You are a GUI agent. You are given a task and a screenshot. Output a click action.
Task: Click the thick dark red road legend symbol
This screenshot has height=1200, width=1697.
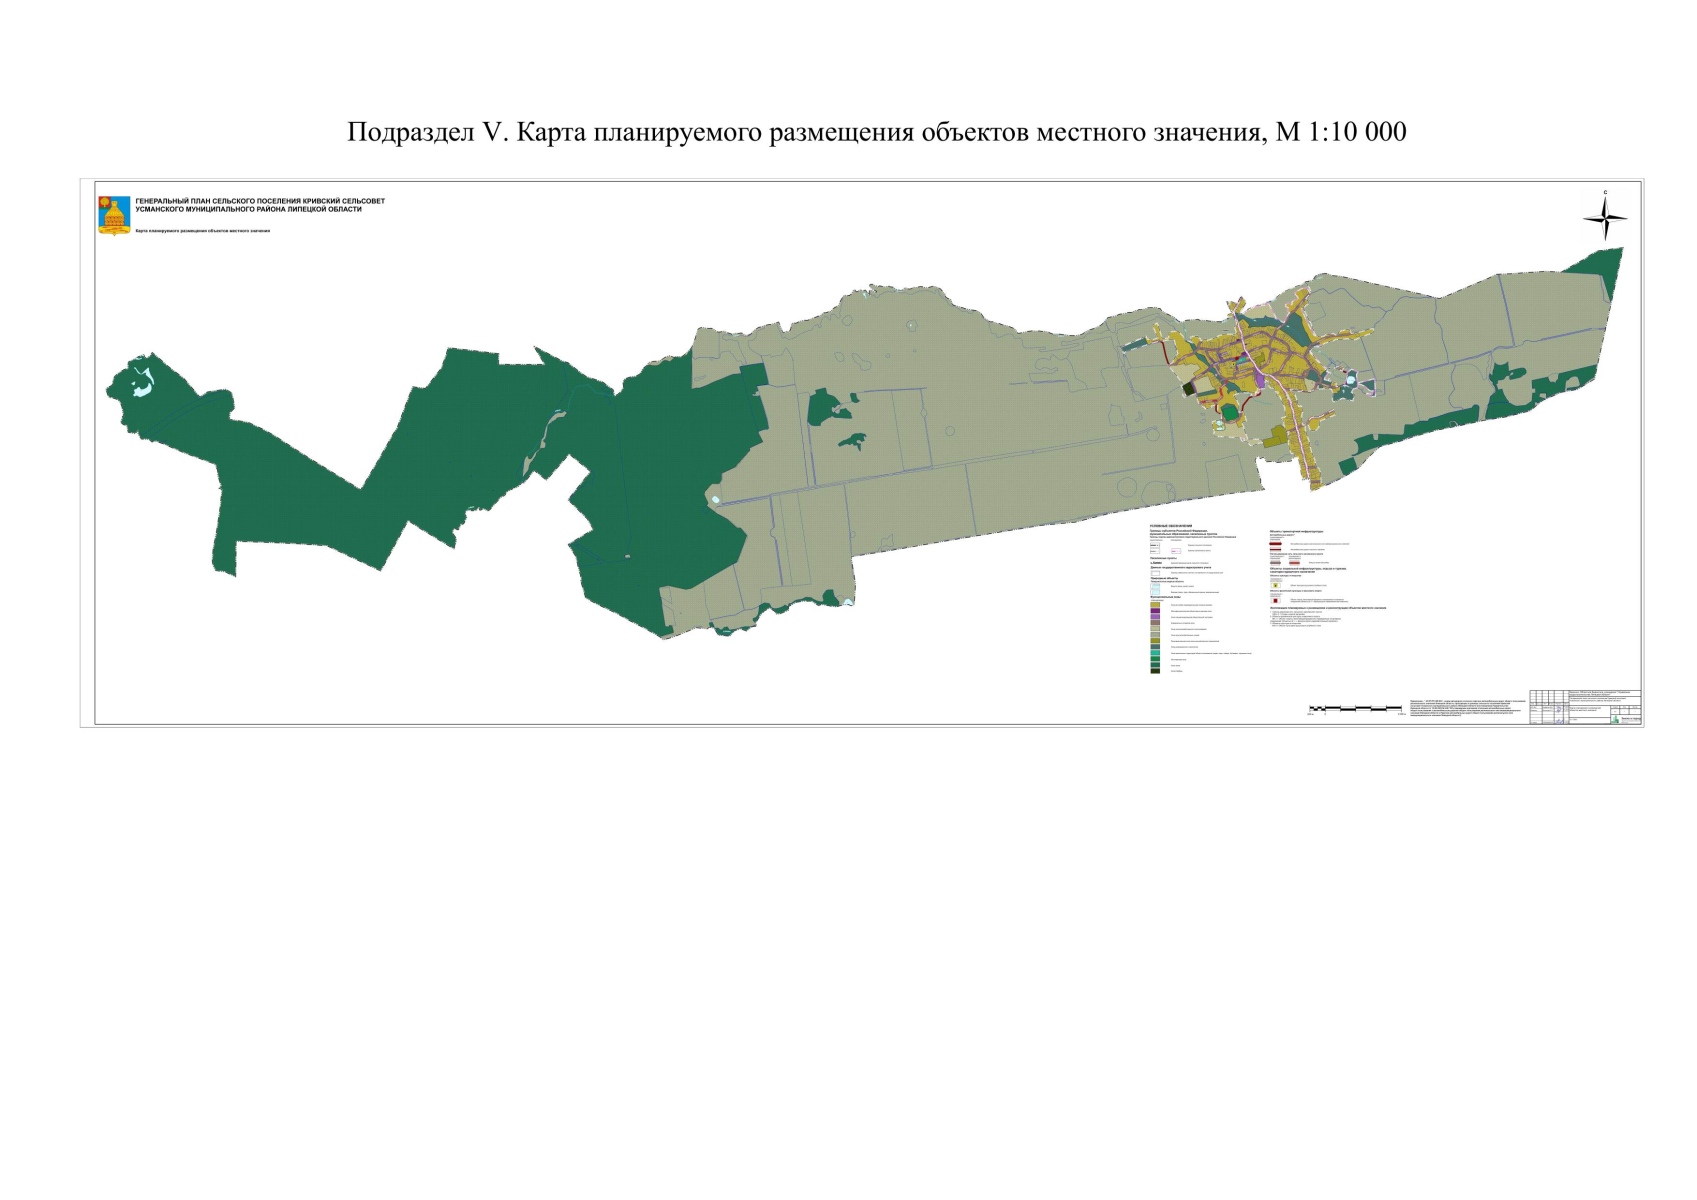1275,544
